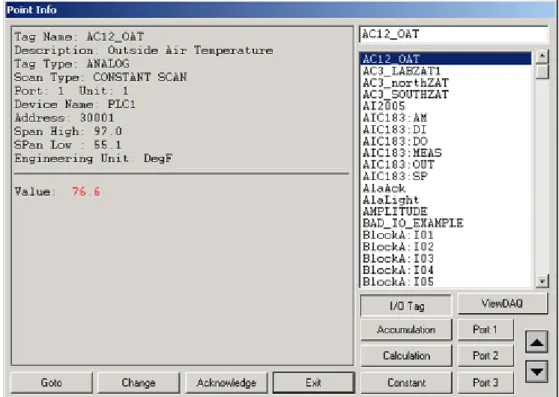Click the Description Outside Air Temperature line
The width and height of the screenshot is (559, 397).
pos(144,50)
